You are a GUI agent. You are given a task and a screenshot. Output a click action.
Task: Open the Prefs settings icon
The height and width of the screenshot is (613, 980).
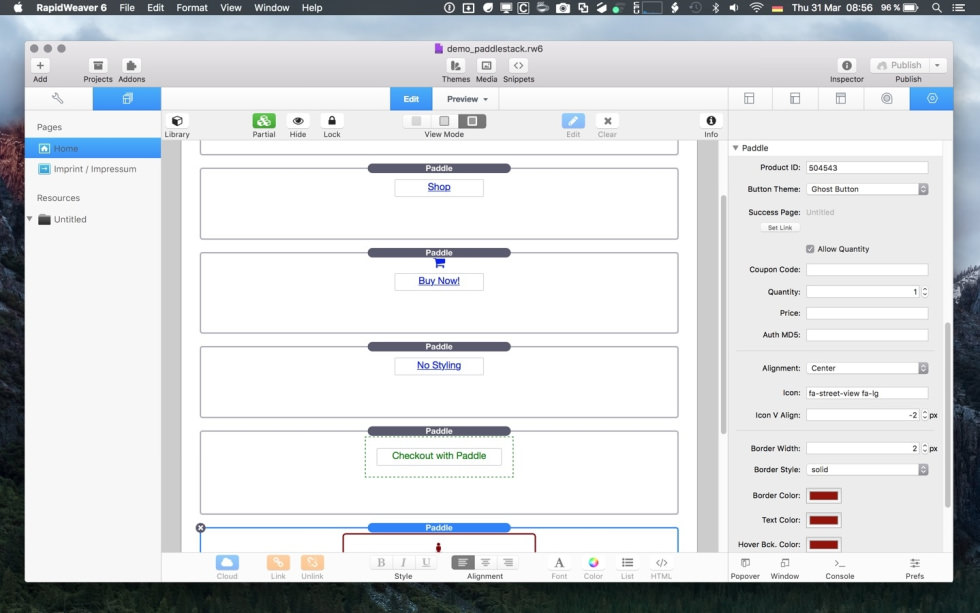[x=914, y=563]
